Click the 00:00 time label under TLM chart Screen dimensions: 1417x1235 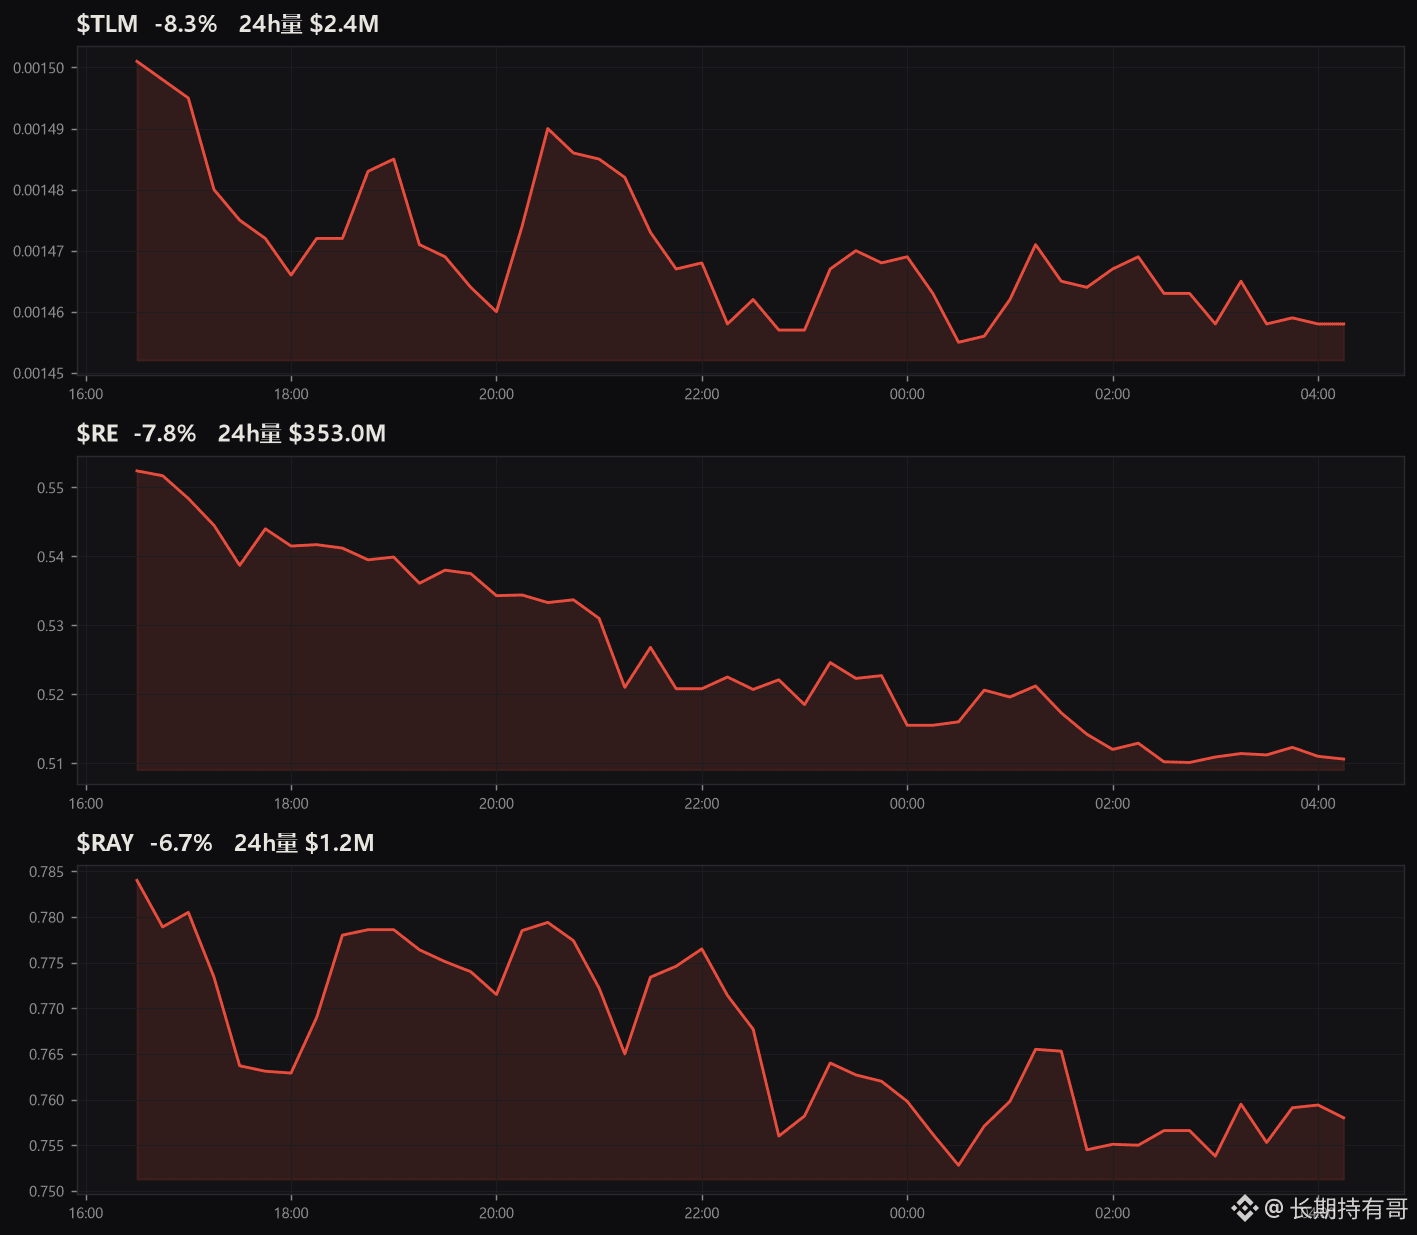(x=907, y=394)
